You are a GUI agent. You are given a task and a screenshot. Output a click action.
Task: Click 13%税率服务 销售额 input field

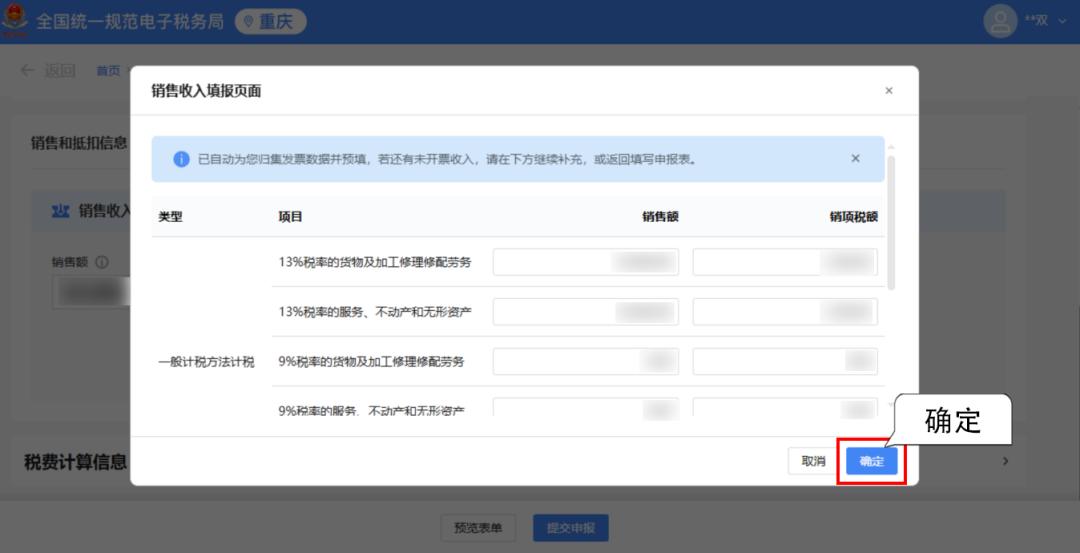coord(585,312)
